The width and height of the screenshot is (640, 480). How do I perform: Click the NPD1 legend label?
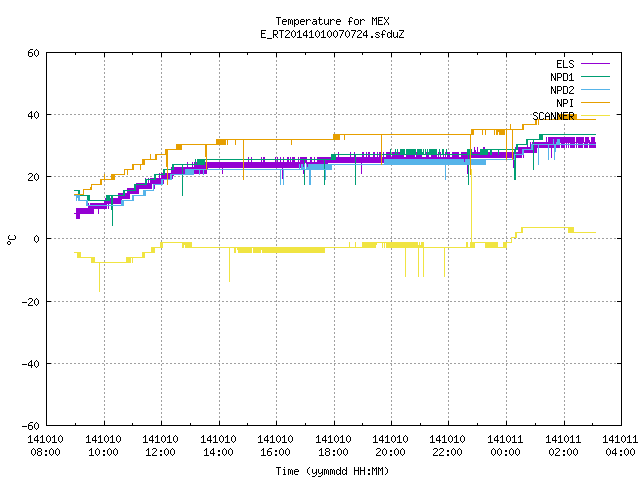[562, 77]
